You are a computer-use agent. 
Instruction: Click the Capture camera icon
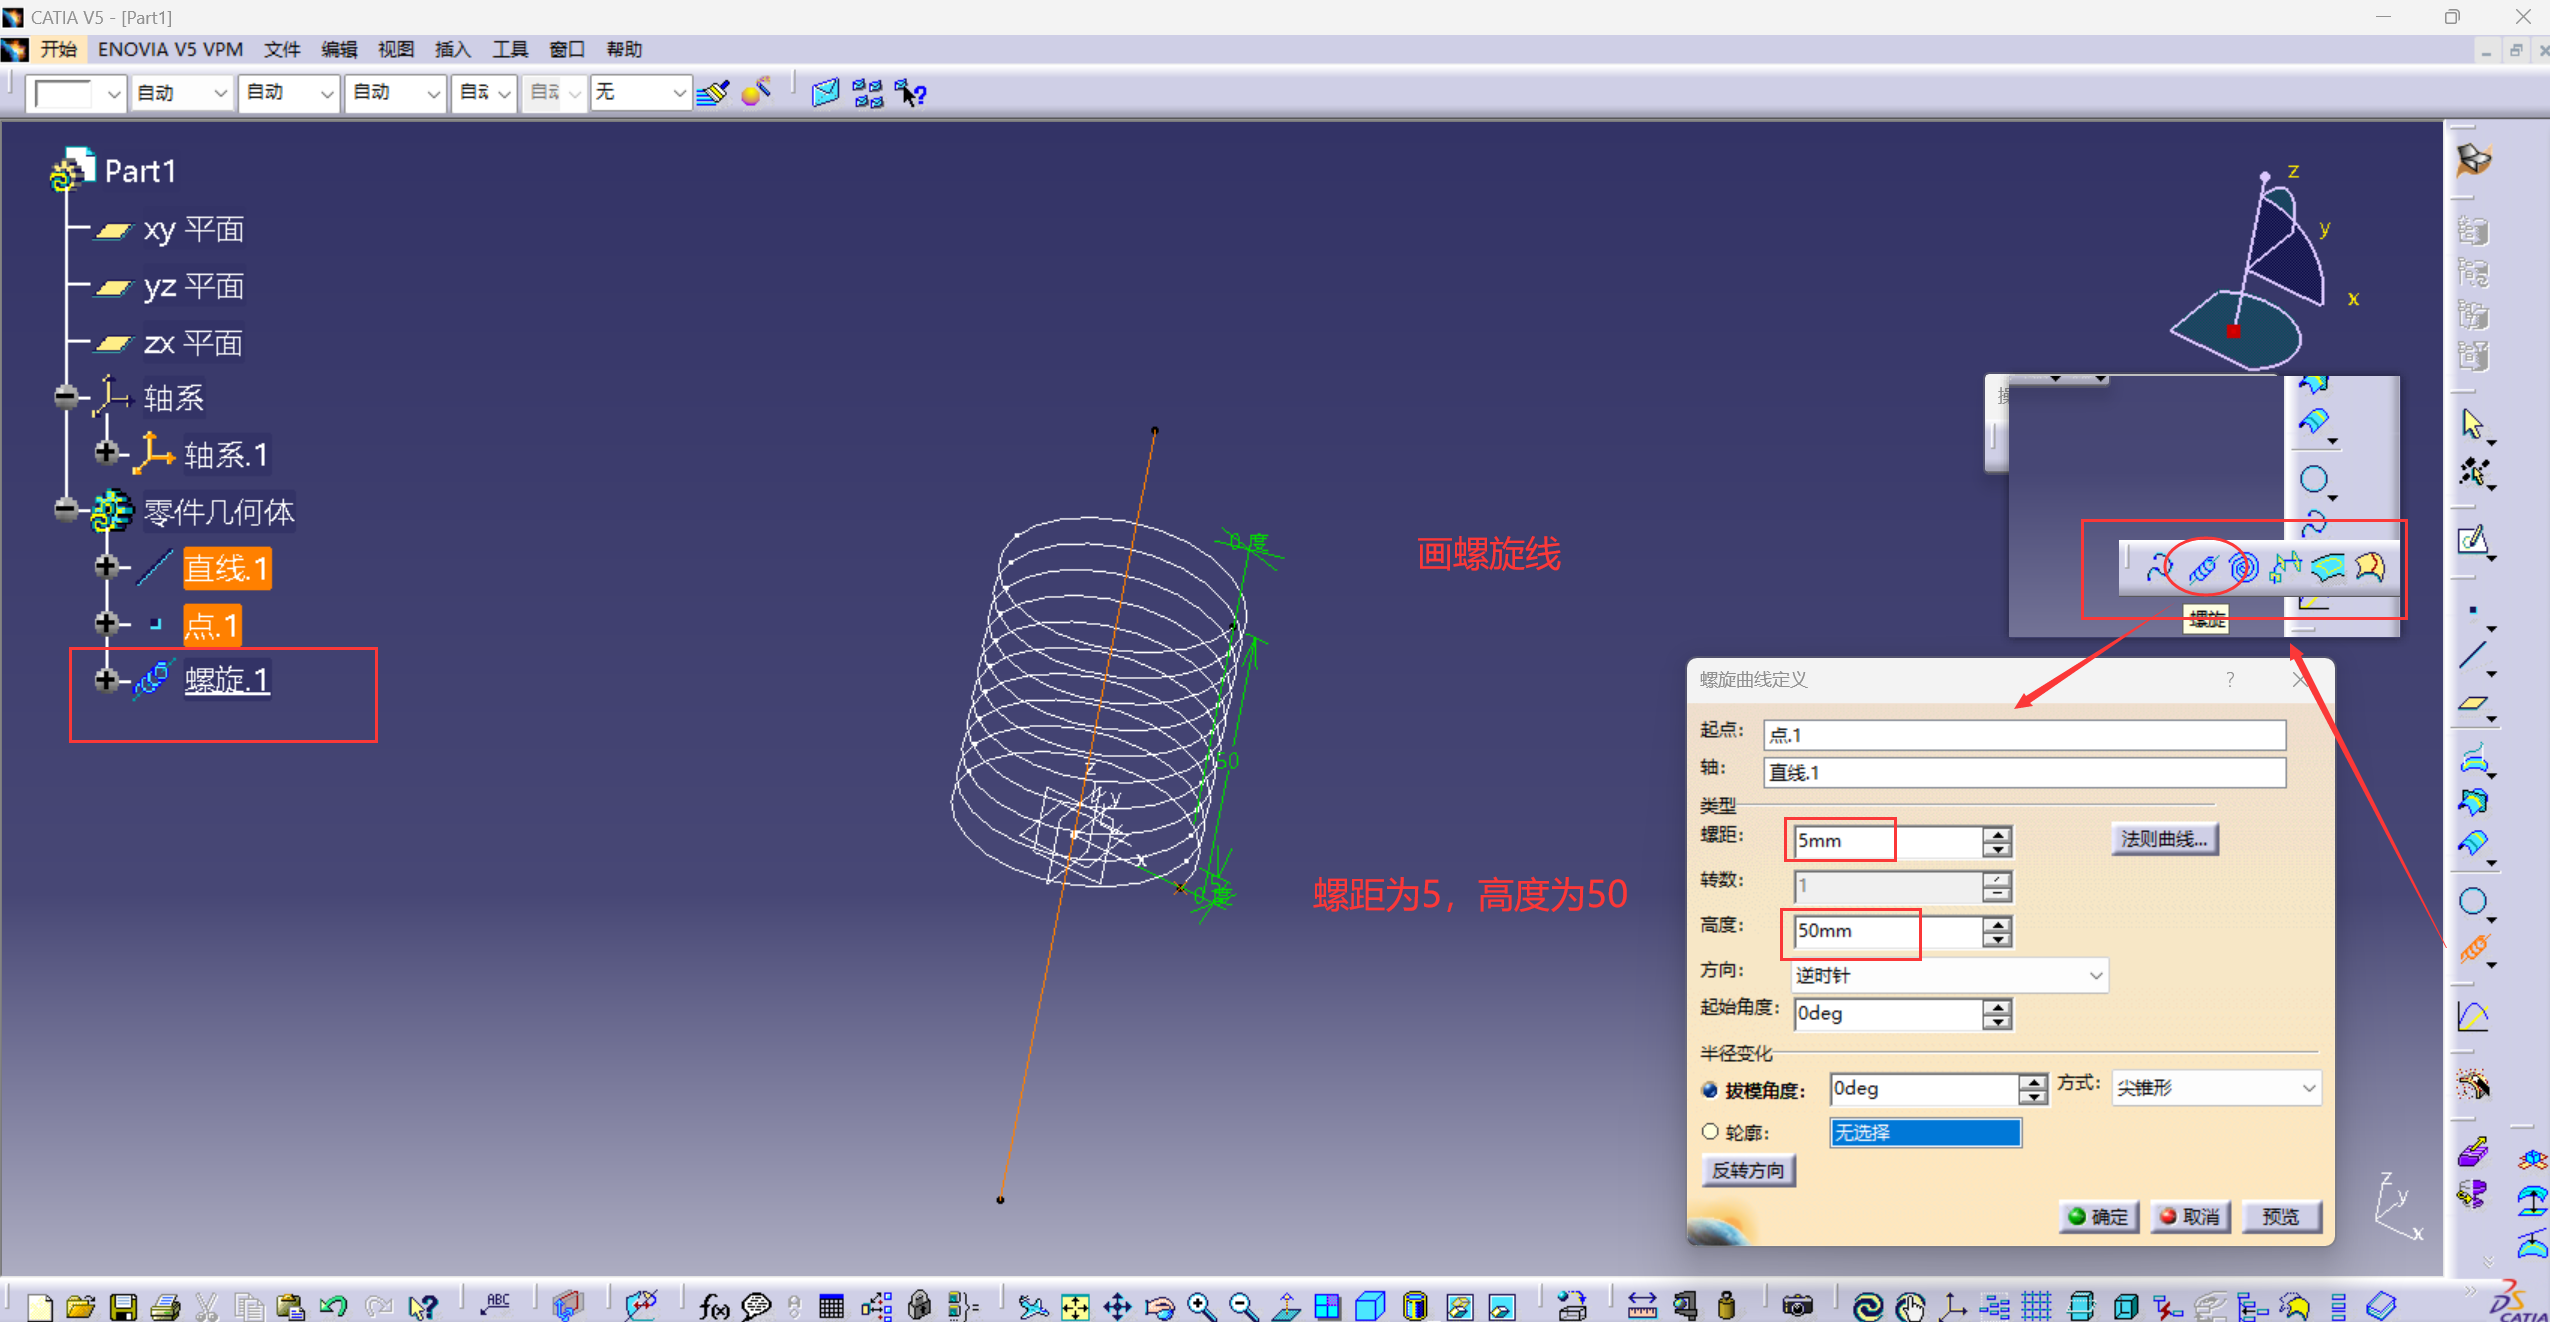(x=1797, y=1306)
